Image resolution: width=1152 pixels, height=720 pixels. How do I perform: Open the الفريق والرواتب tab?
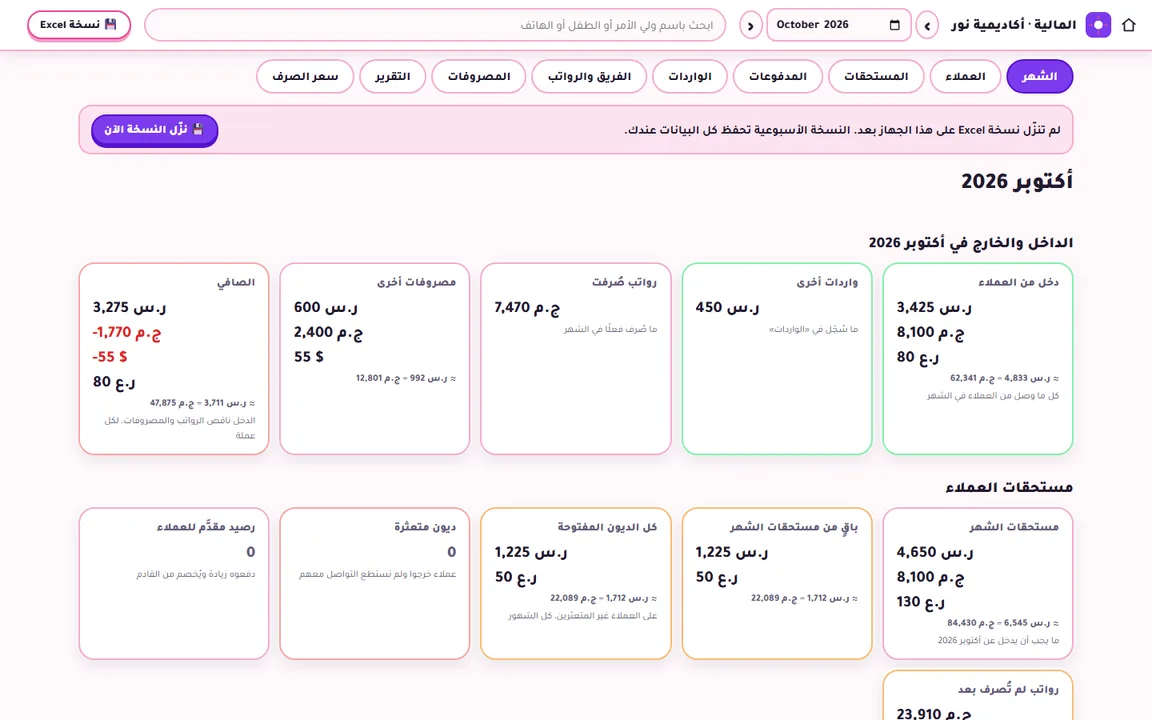(588, 76)
